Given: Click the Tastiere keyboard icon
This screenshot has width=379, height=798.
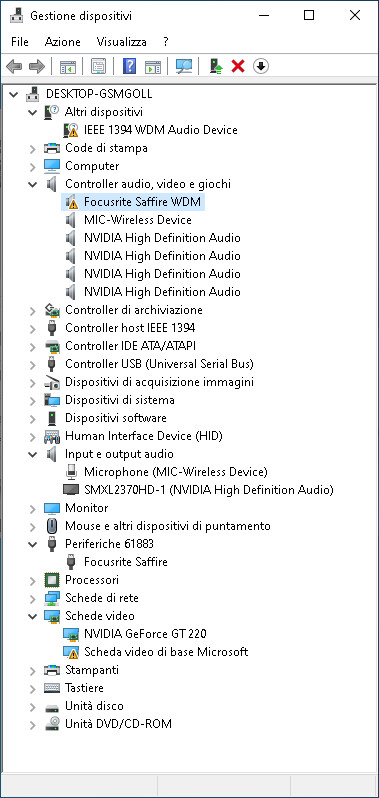Looking at the screenshot, I should 52,688.
